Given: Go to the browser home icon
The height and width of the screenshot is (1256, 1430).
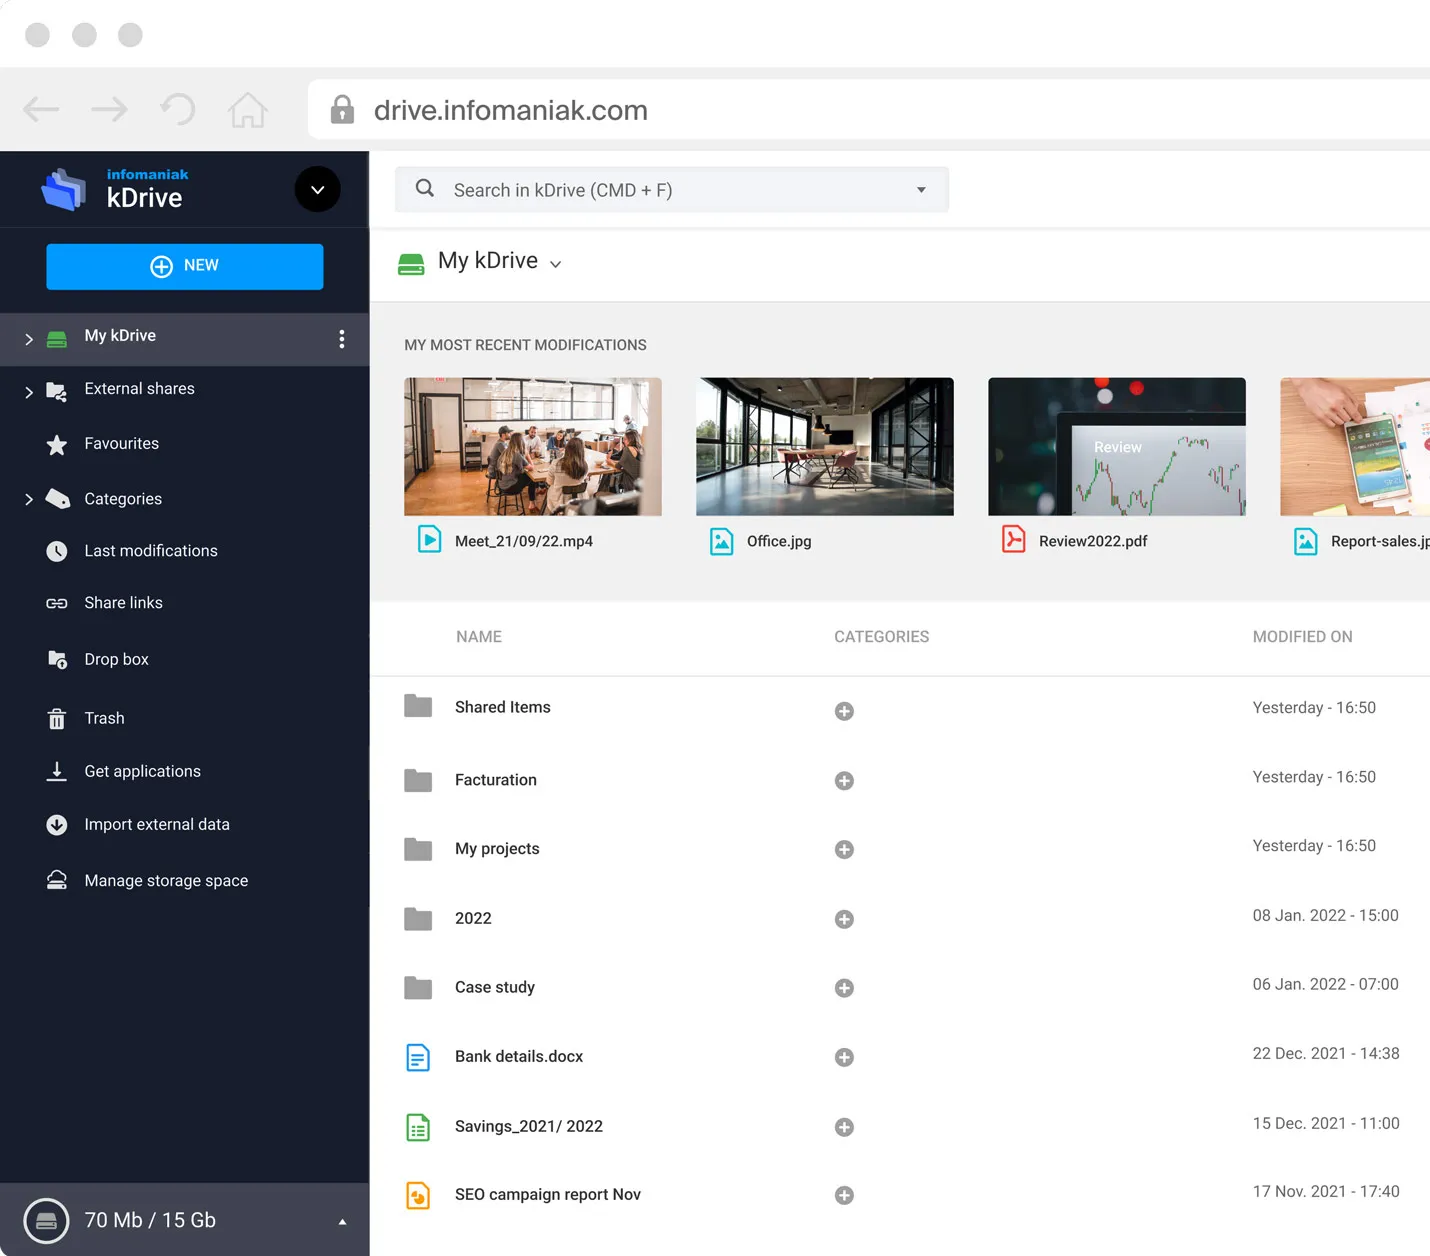Looking at the screenshot, I should click(x=247, y=109).
